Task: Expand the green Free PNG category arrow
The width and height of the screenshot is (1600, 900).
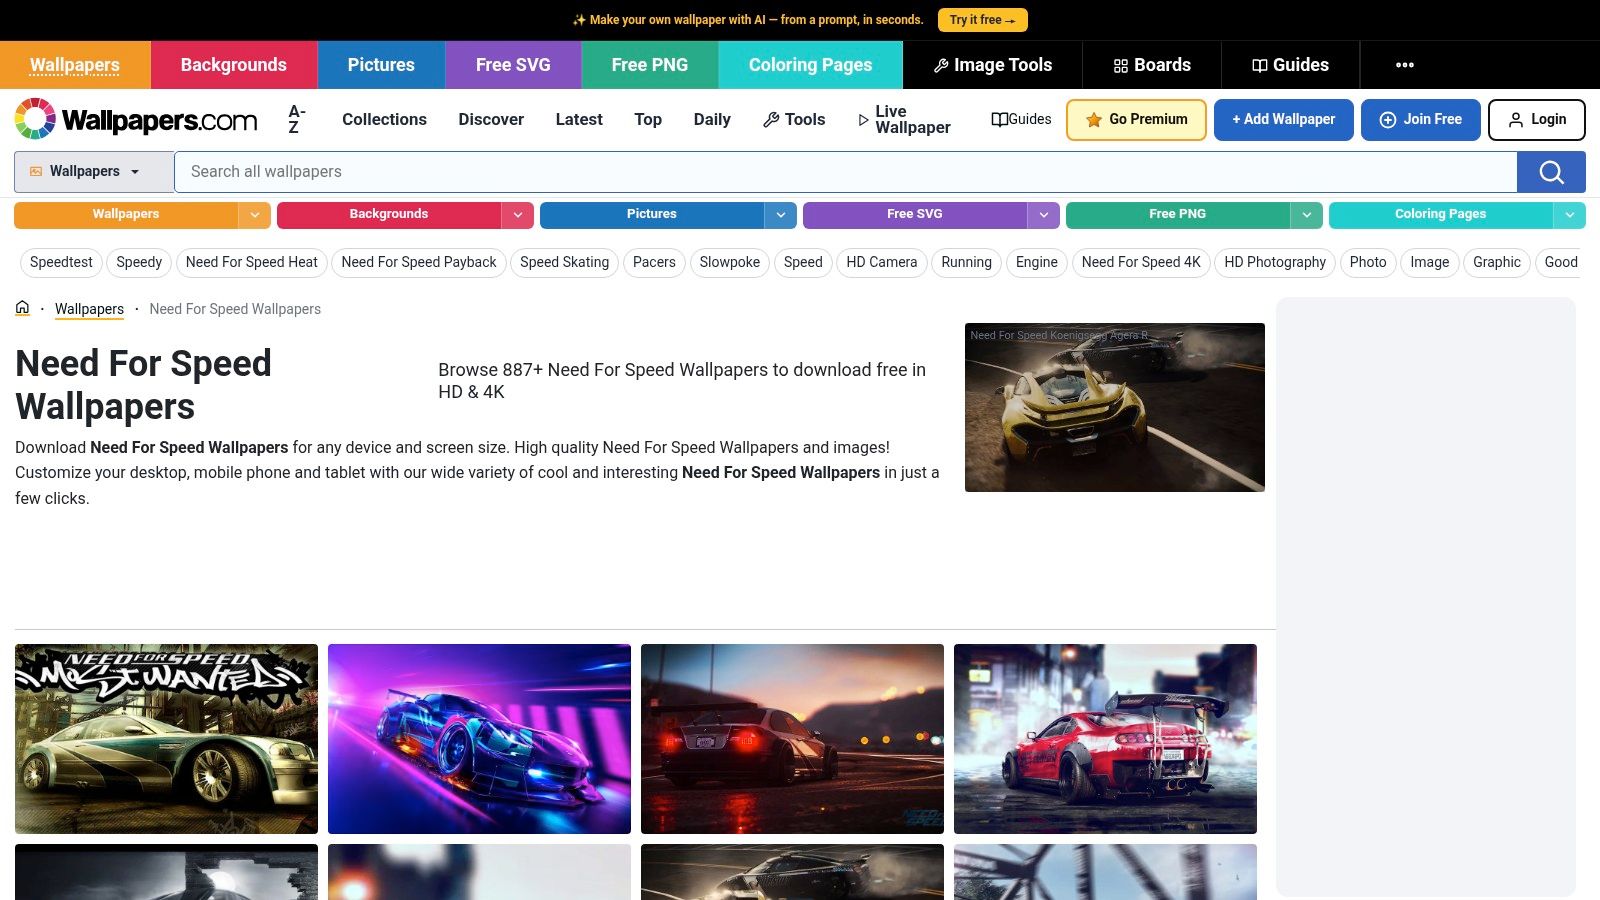Action: coord(1306,215)
